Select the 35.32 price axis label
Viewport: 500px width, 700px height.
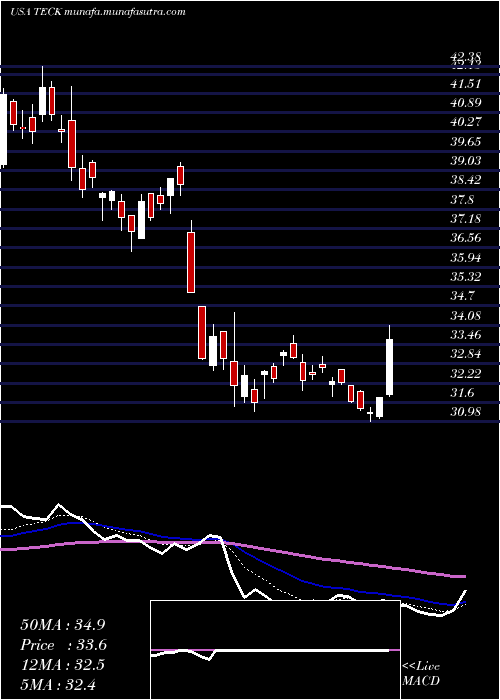point(466,277)
